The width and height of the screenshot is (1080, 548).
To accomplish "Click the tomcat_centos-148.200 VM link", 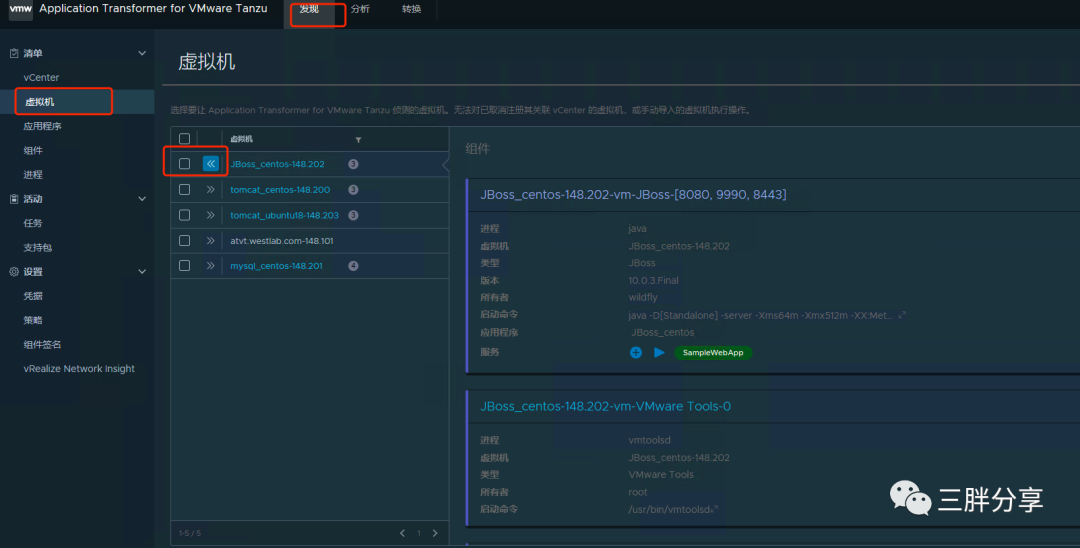I will pyautogui.click(x=280, y=189).
